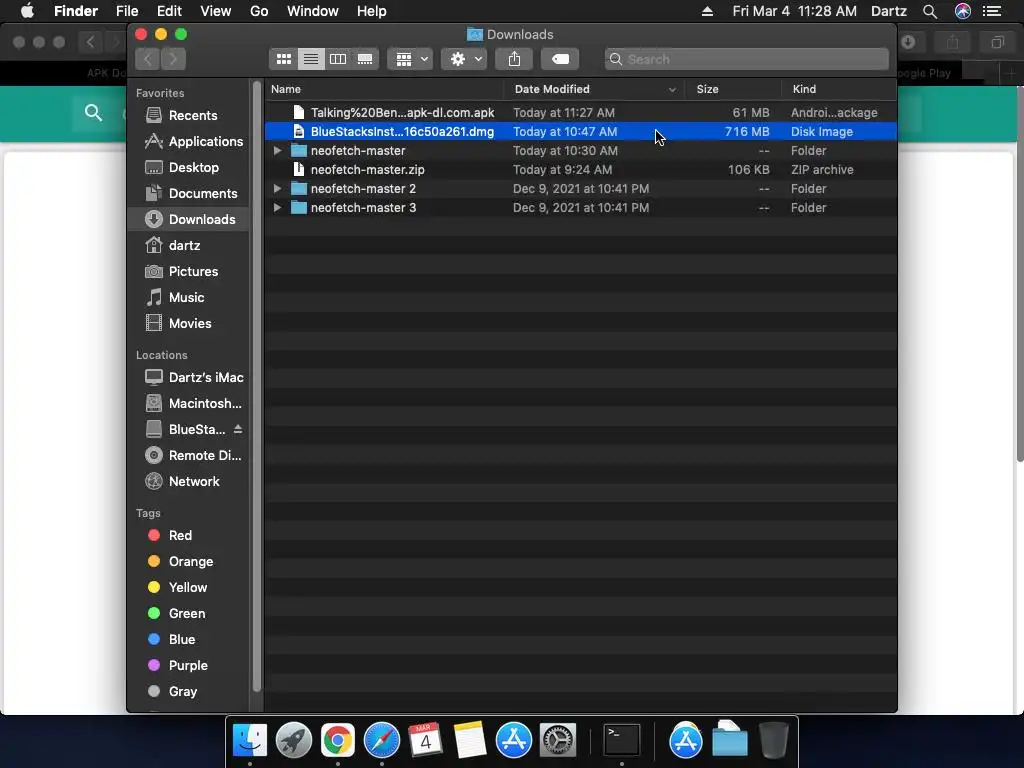Sort by the Kind column
The width and height of the screenshot is (1024, 768).
click(x=839, y=89)
